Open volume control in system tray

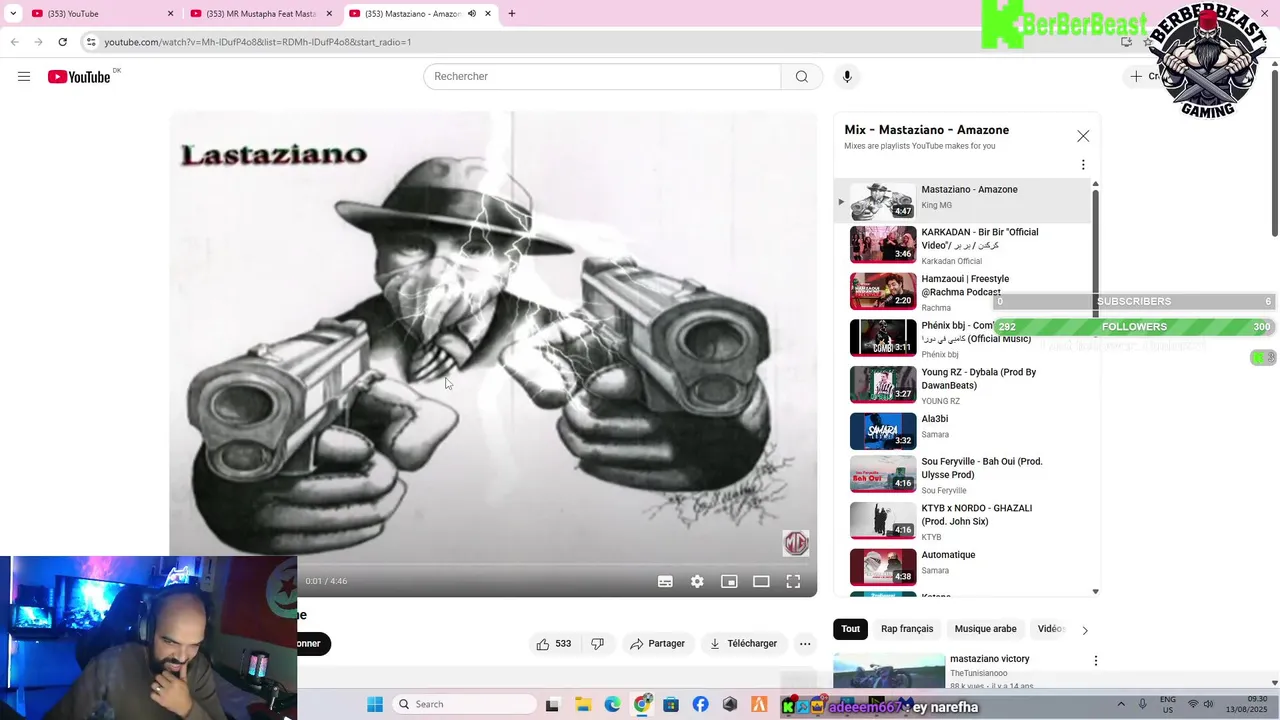pyautogui.click(x=1210, y=704)
